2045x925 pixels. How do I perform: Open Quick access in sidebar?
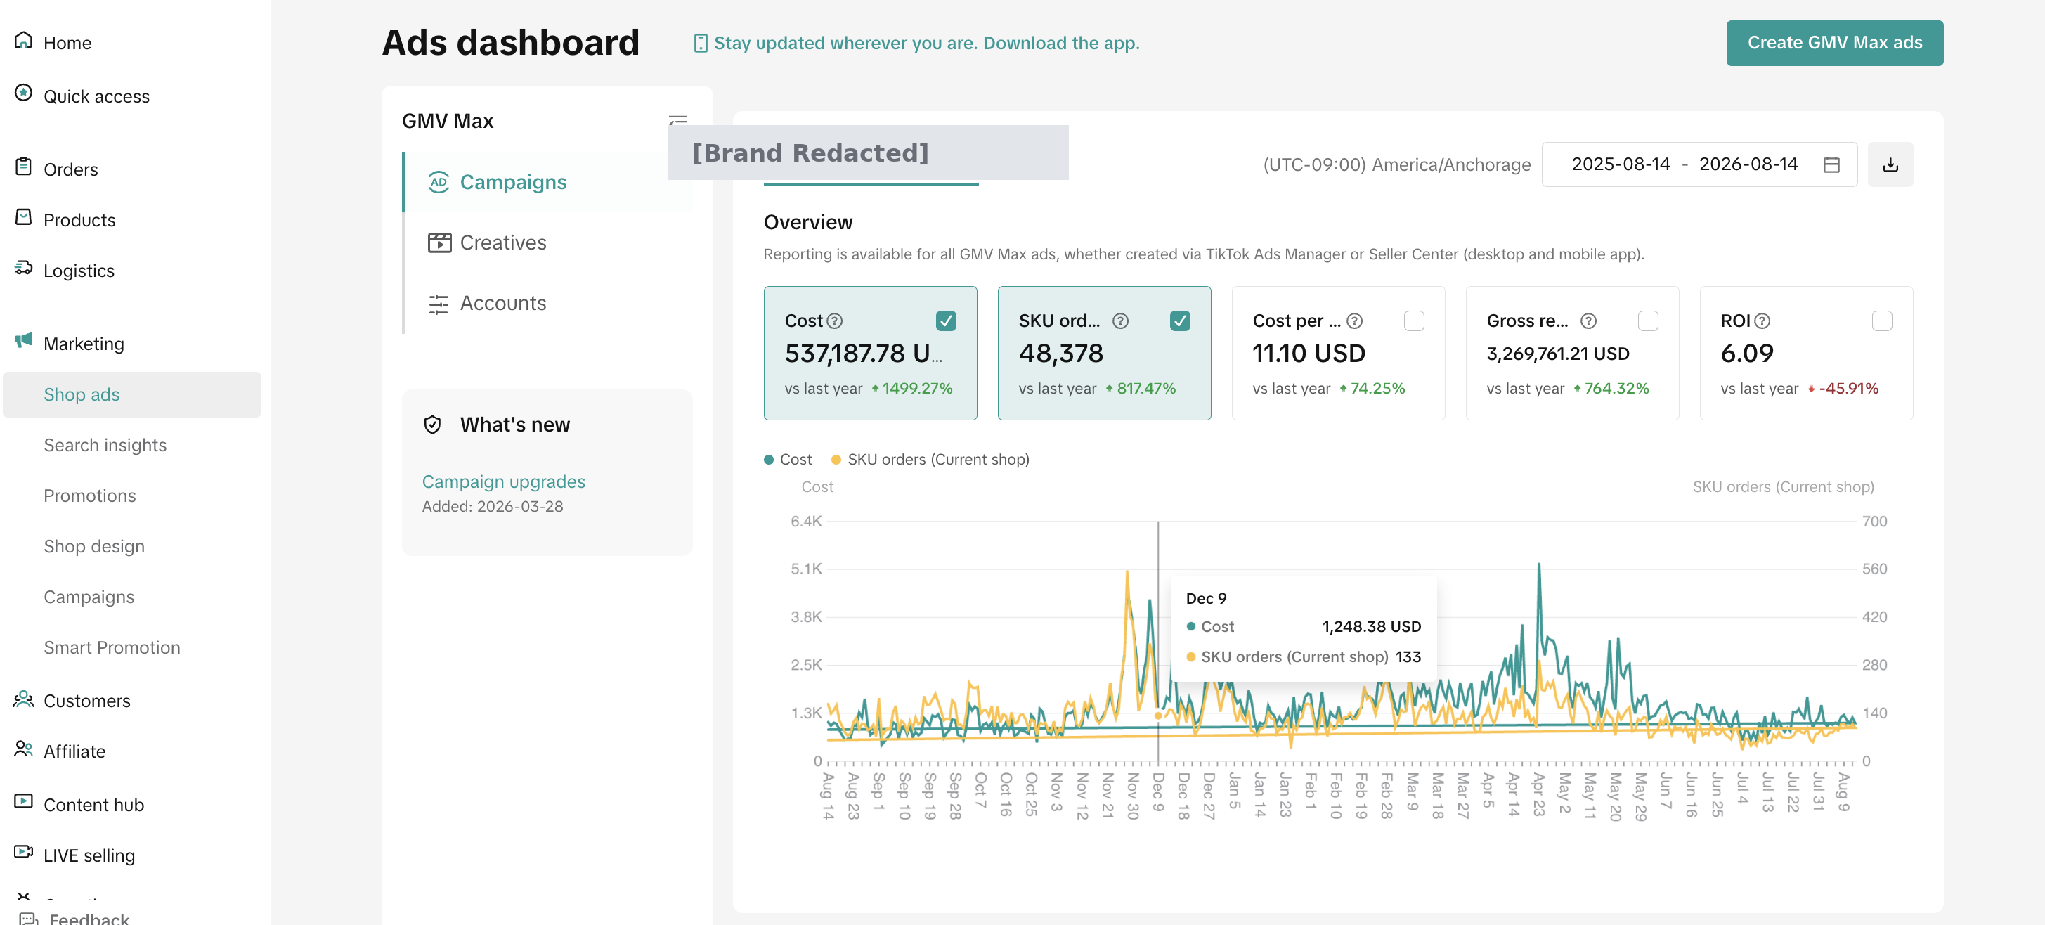[x=96, y=96]
